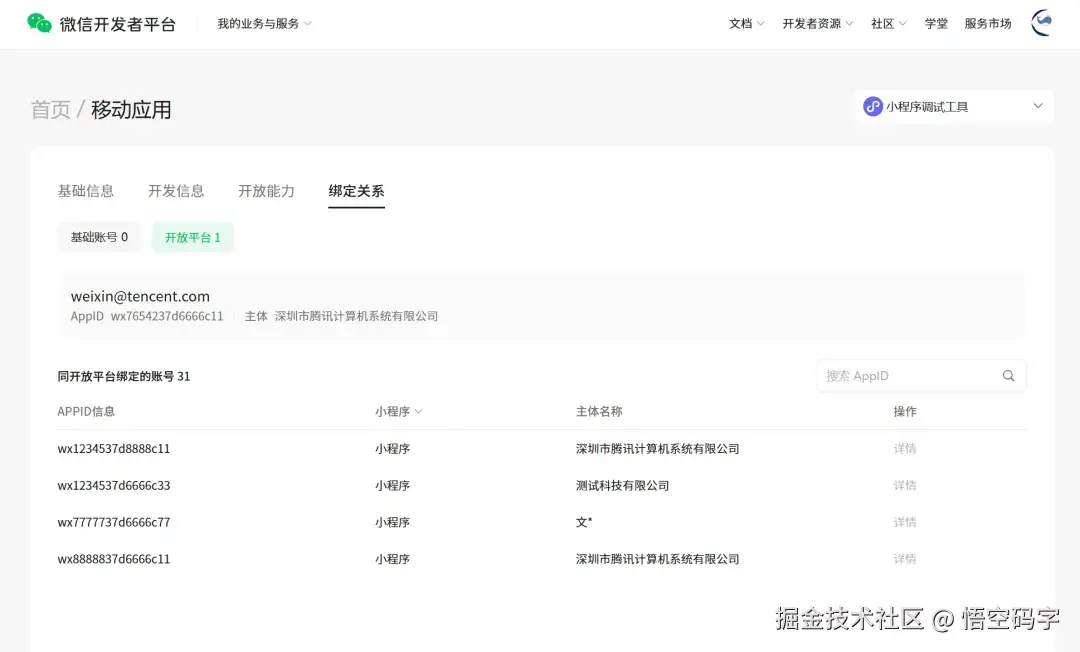1080x652 pixels.
Task: Switch to the 开发信息 tab
Action: [176, 191]
